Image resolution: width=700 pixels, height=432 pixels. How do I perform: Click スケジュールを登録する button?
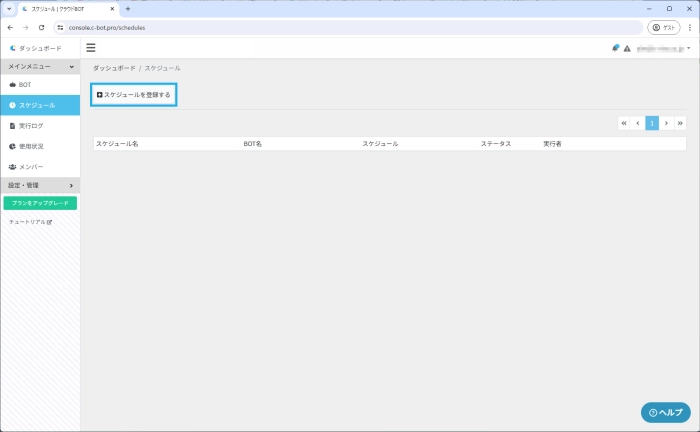pyautogui.click(x=134, y=94)
